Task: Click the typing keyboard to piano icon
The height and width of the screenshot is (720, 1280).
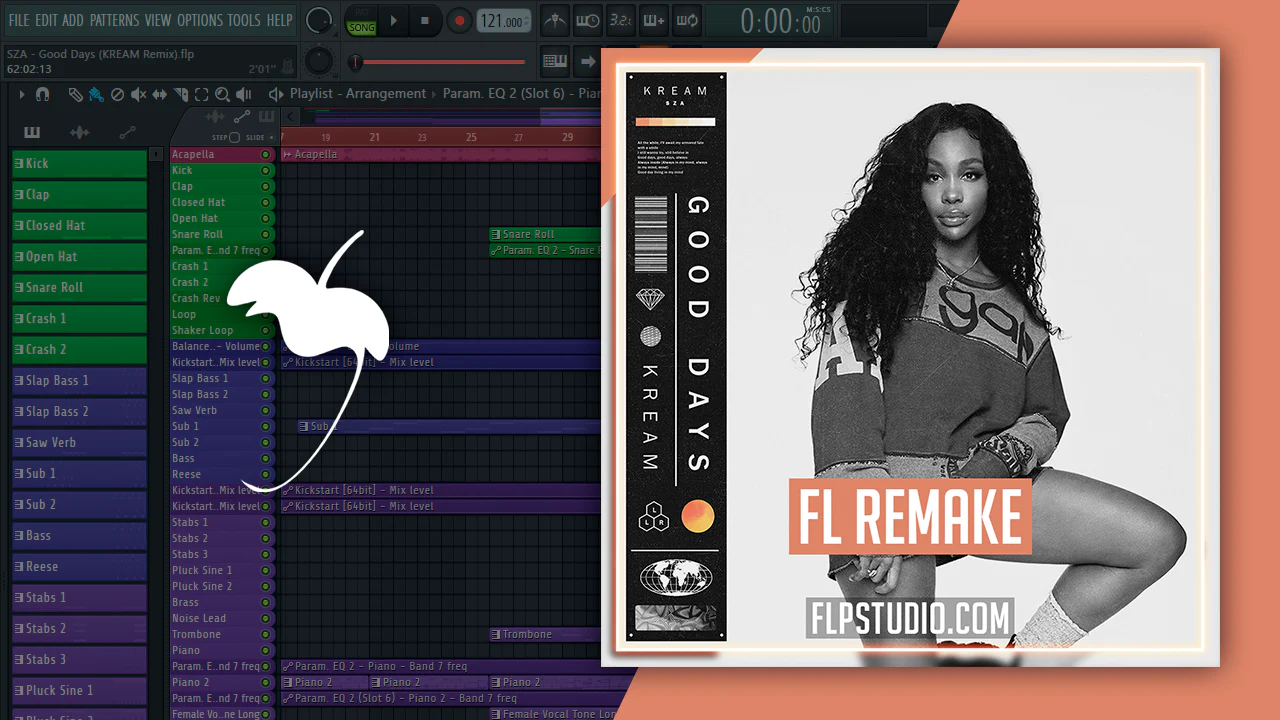Action: pyautogui.click(x=555, y=61)
